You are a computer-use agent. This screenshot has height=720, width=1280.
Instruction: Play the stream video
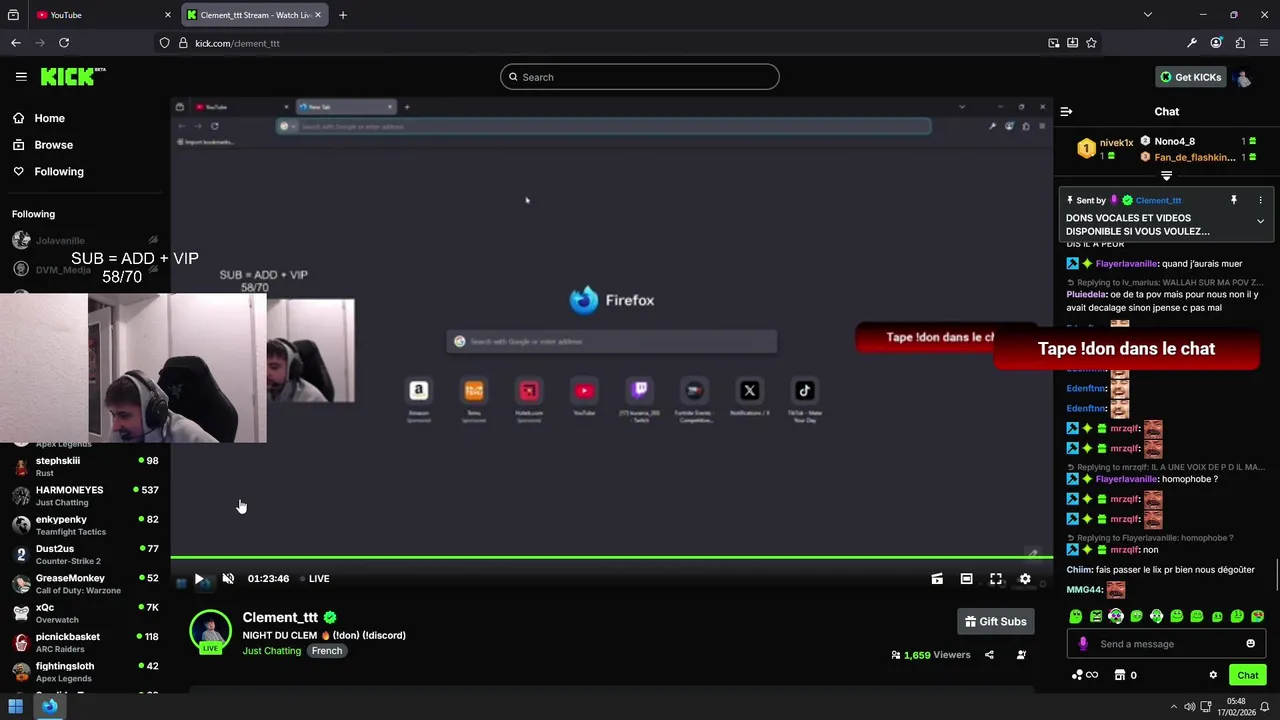tap(199, 579)
